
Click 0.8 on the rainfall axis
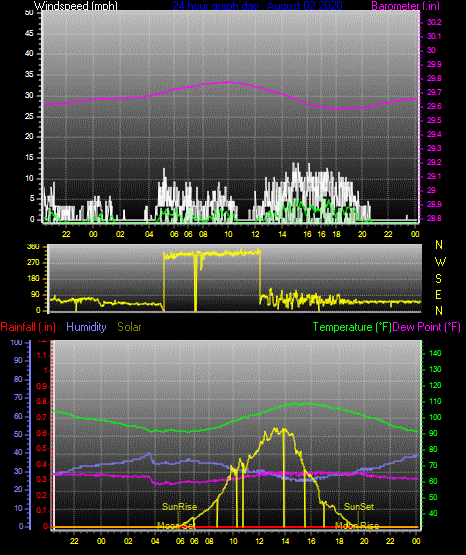[41, 402]
